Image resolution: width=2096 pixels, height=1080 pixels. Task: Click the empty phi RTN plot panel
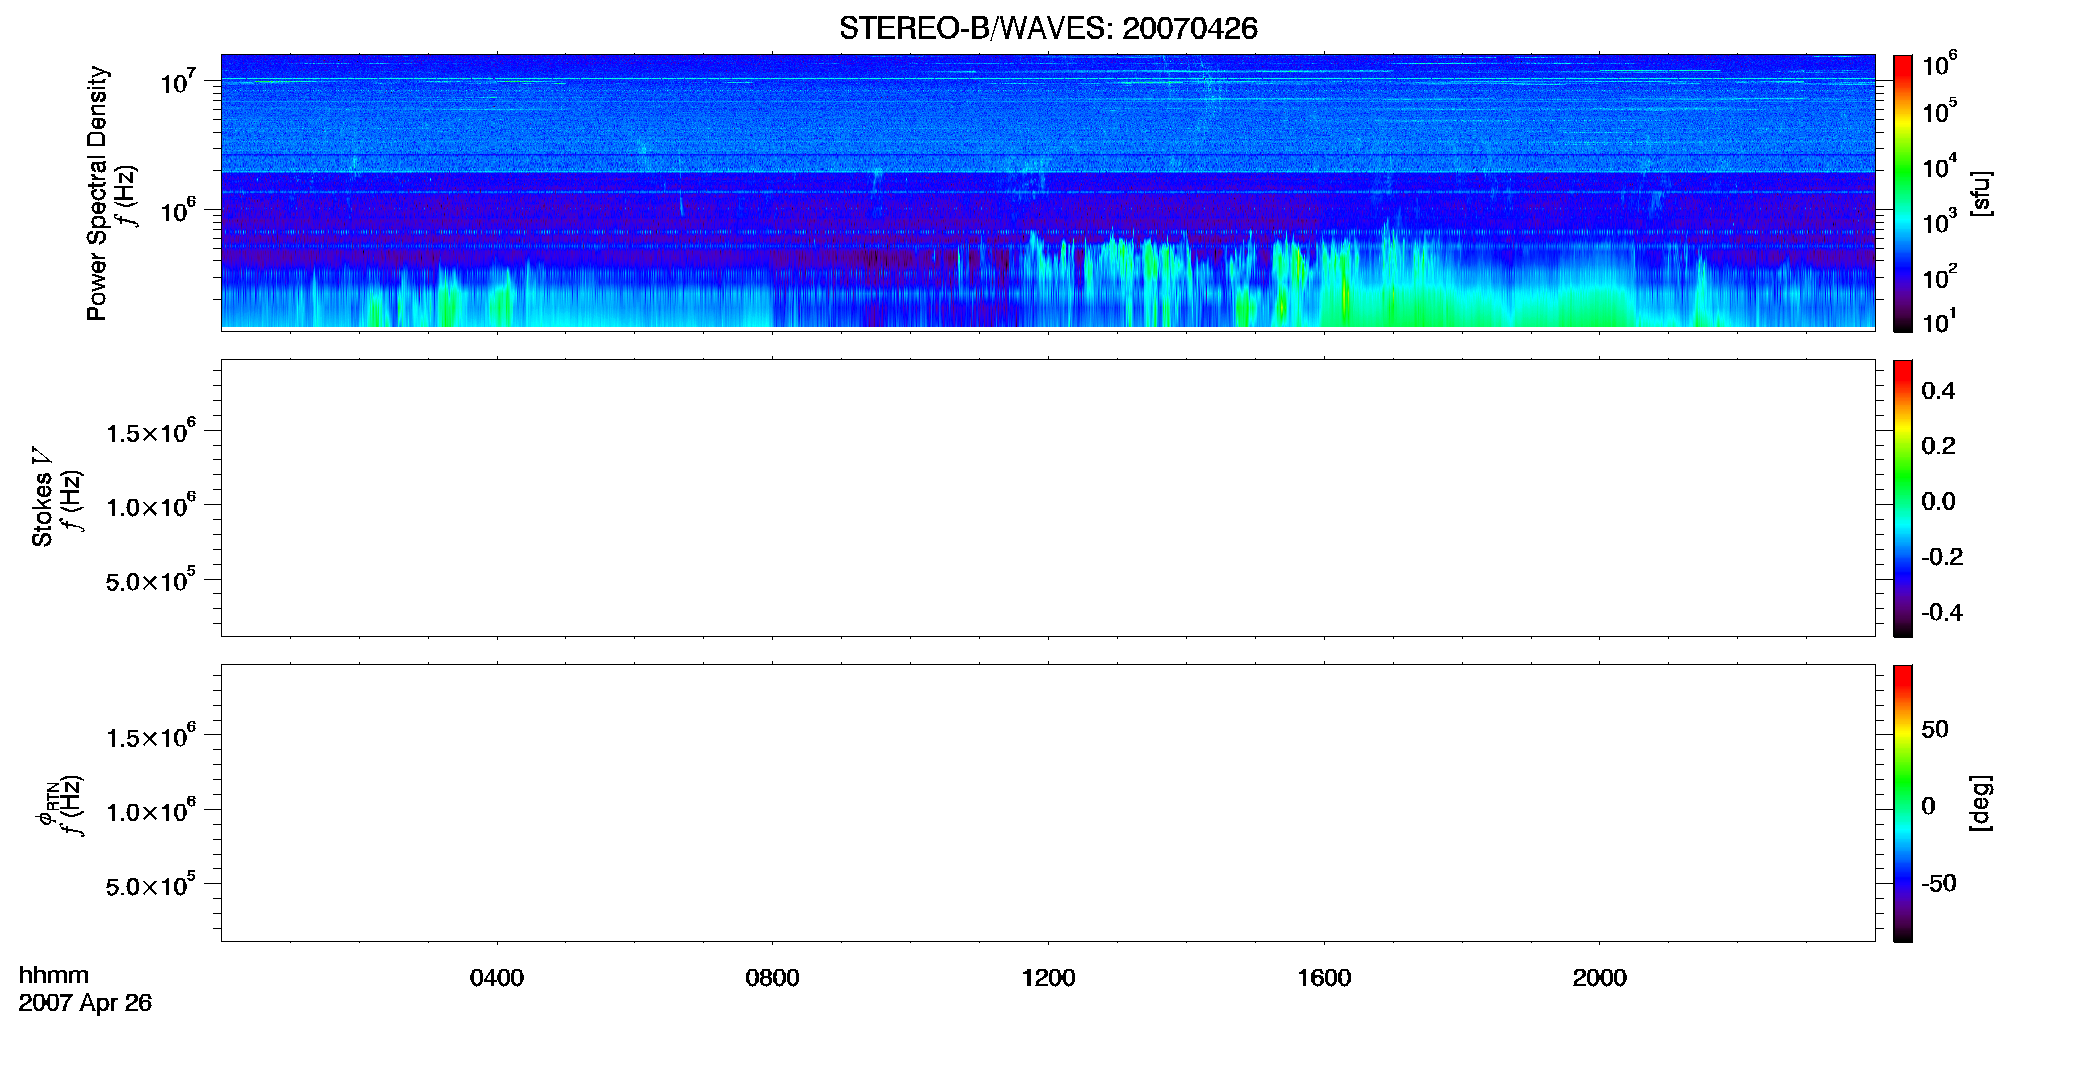[x=1048, y=803]
